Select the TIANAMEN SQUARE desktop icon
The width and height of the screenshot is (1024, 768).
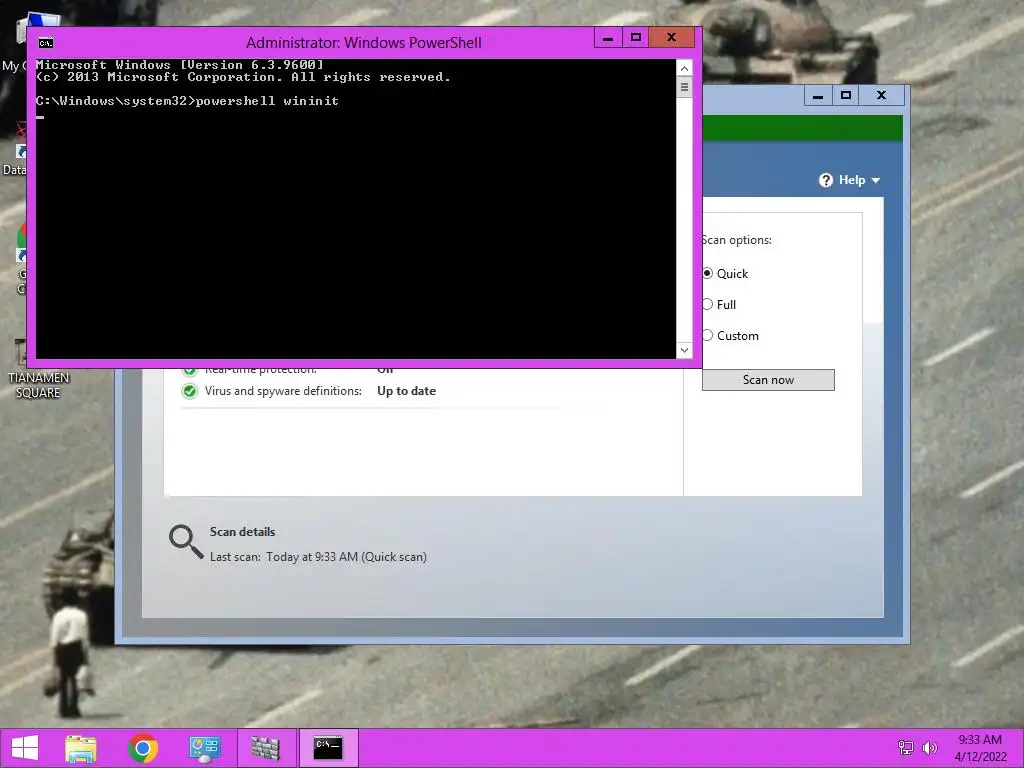click(x=38, y=370)
